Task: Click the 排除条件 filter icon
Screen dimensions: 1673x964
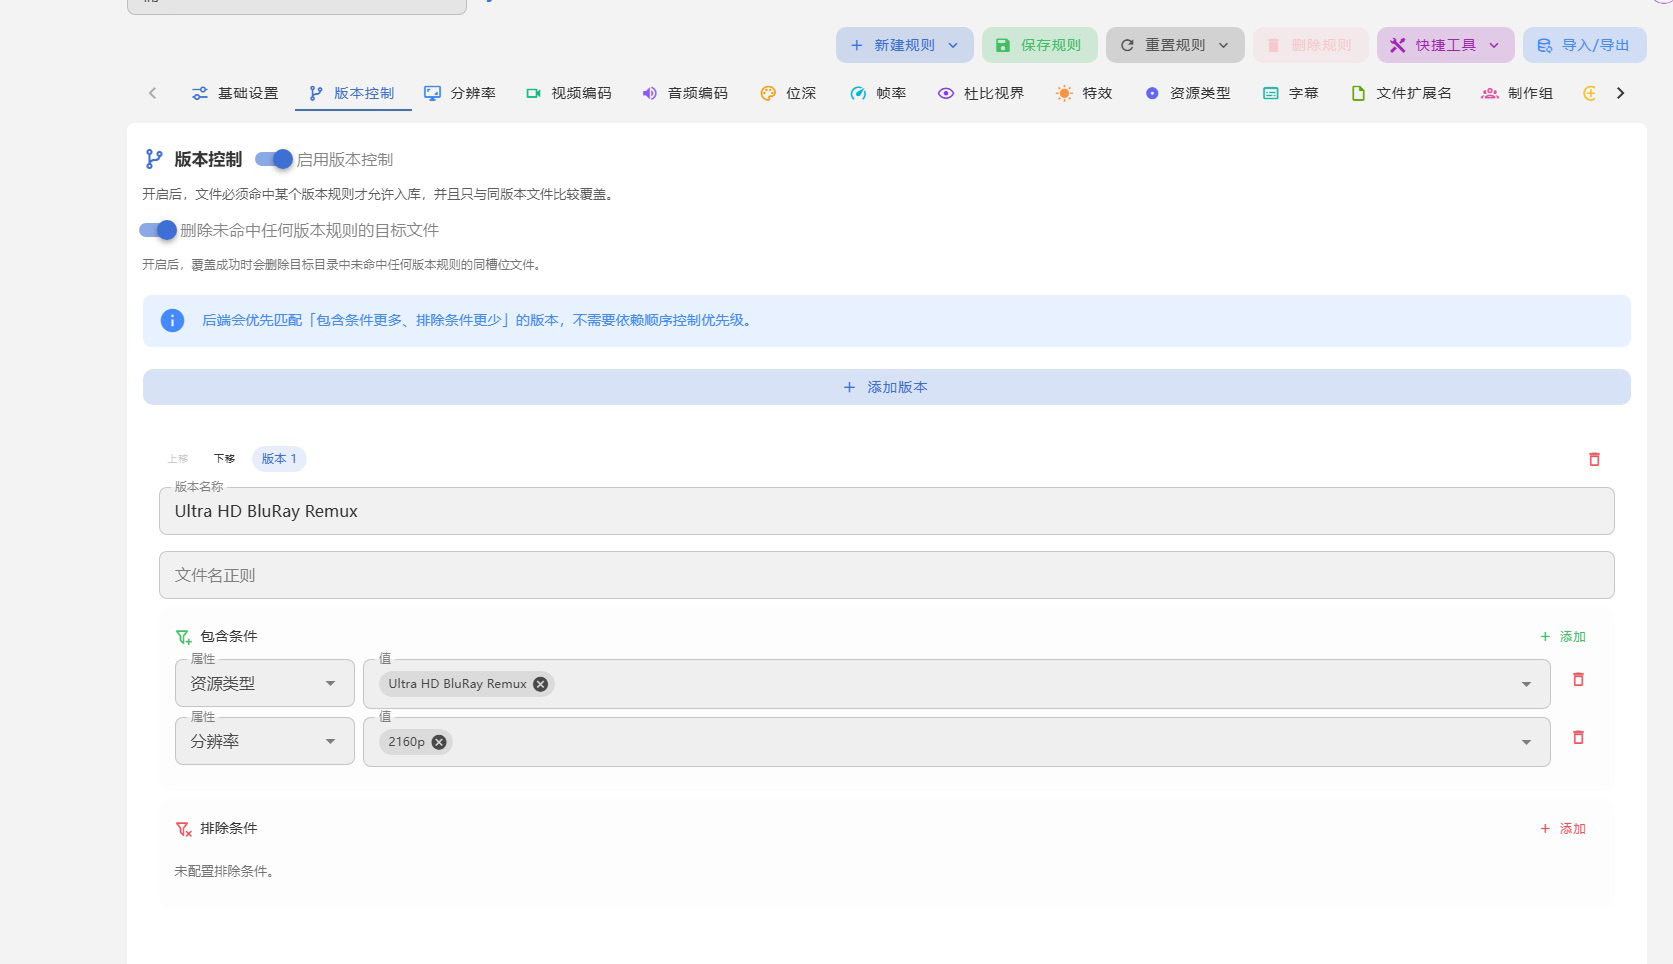Action: pos(183,829)
